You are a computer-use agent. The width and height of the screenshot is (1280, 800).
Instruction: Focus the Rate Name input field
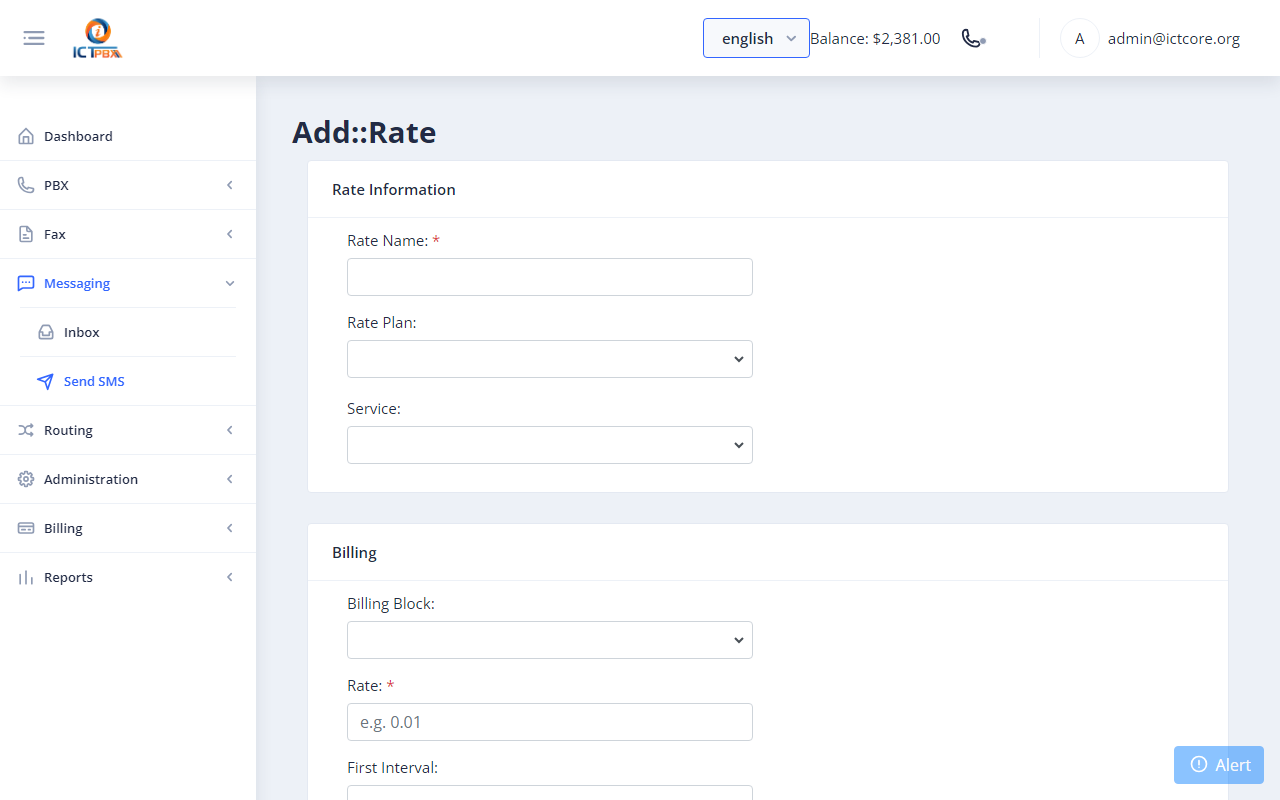tap(550, 277)
